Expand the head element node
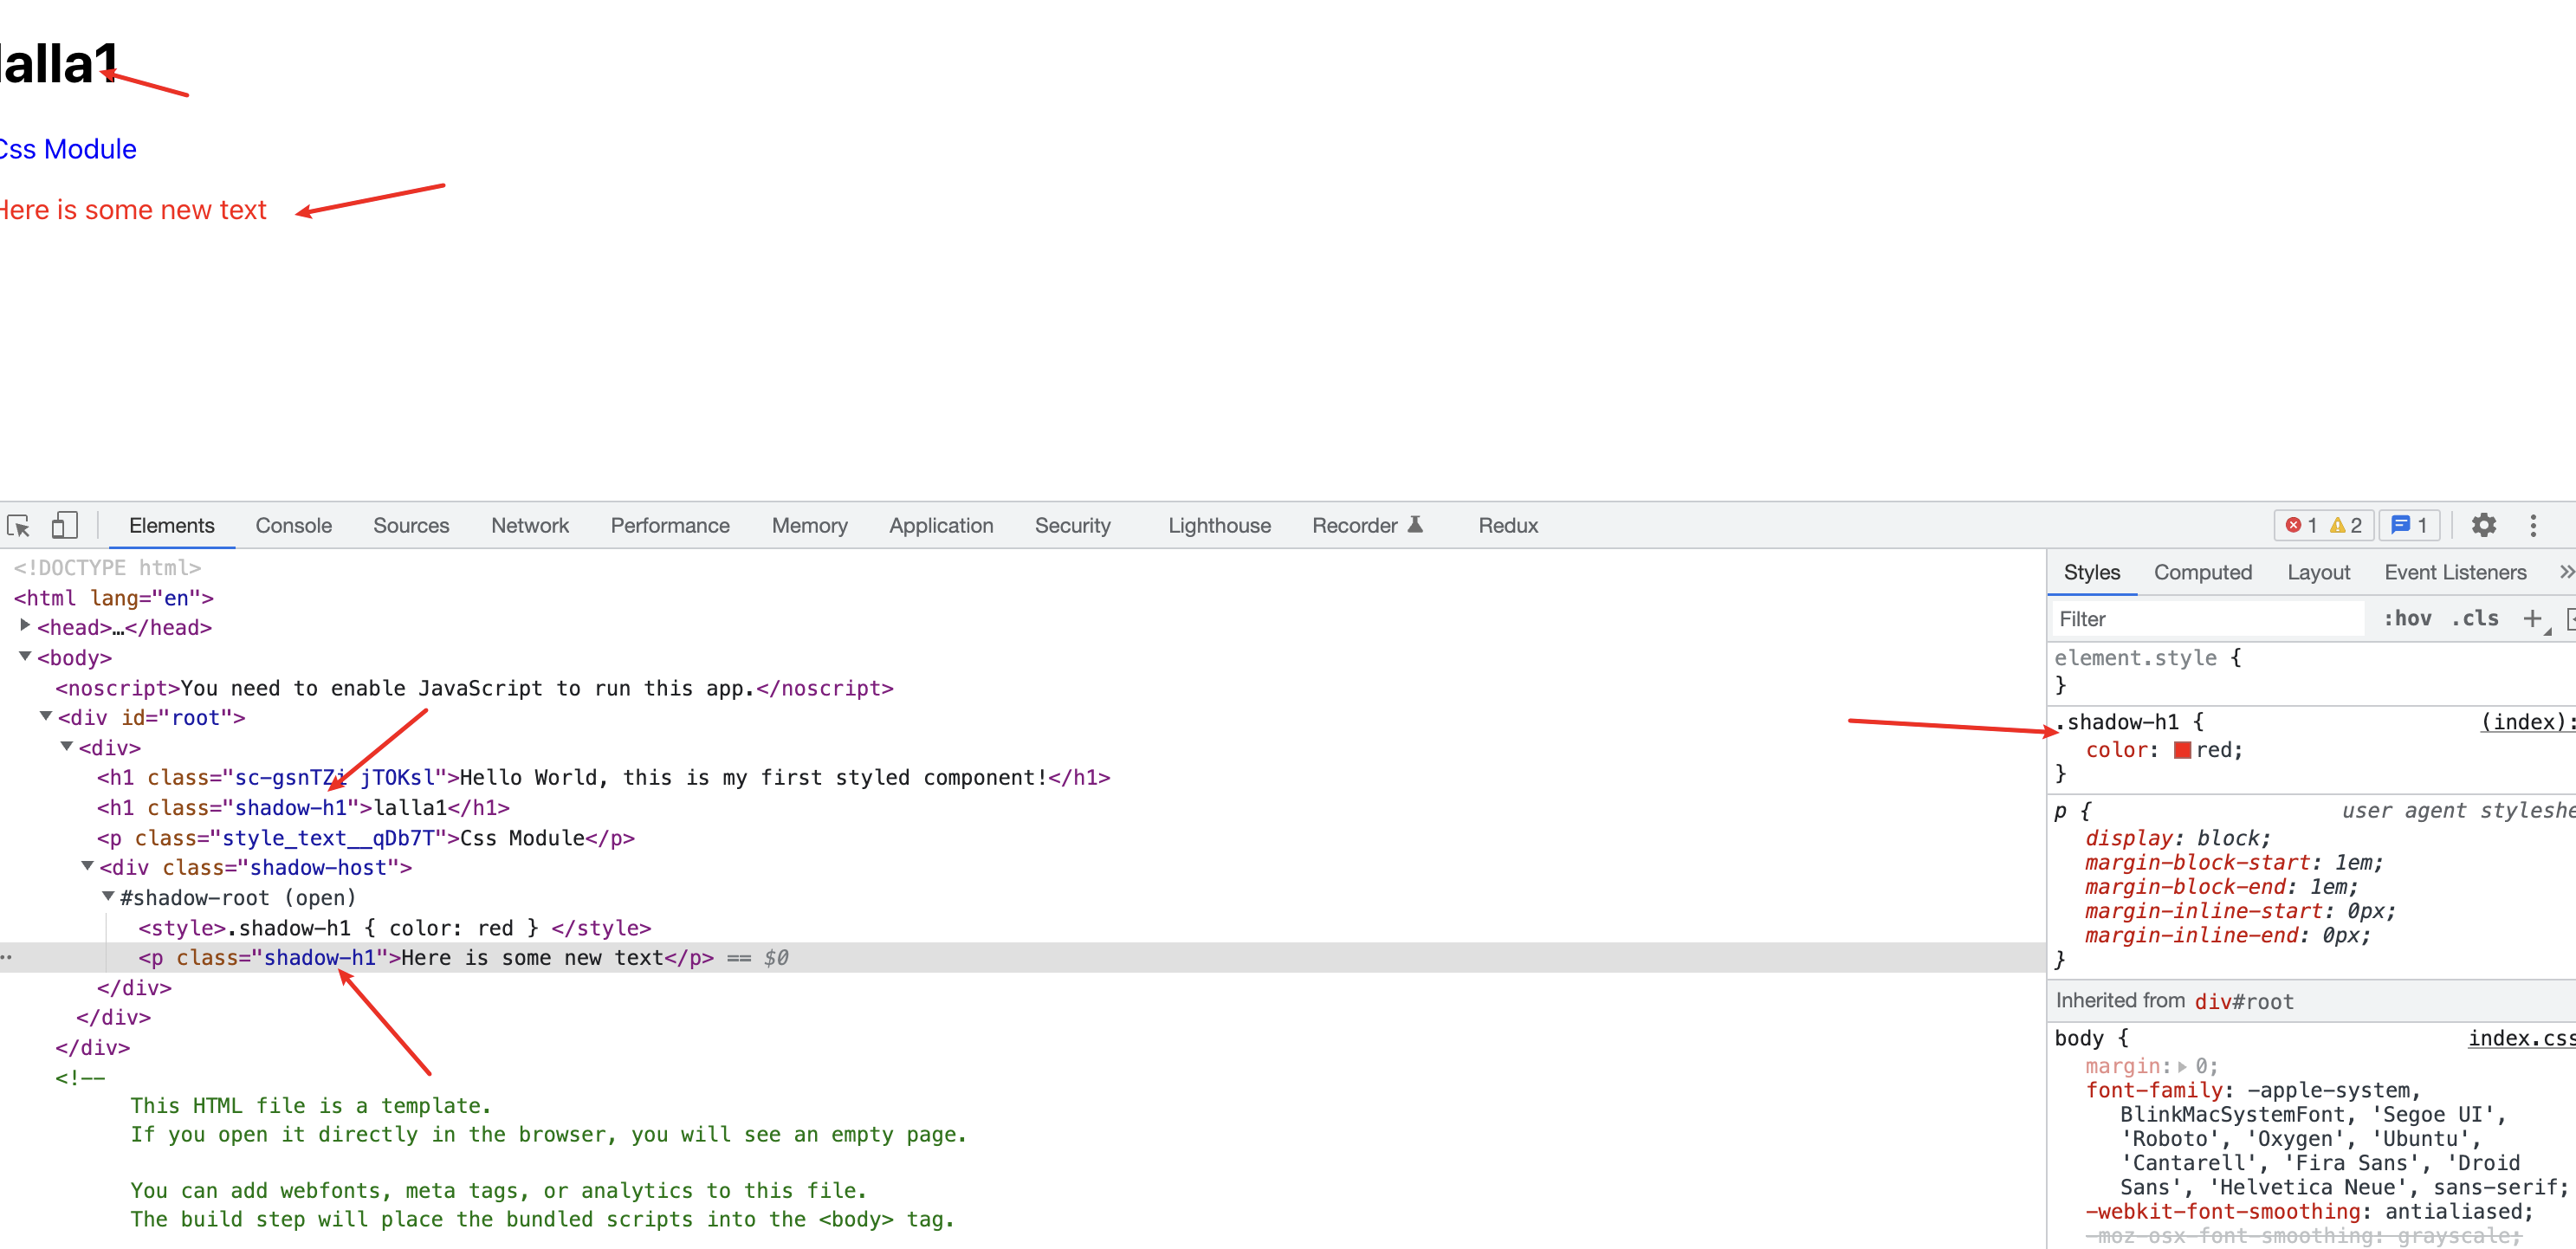 [25, 626]
